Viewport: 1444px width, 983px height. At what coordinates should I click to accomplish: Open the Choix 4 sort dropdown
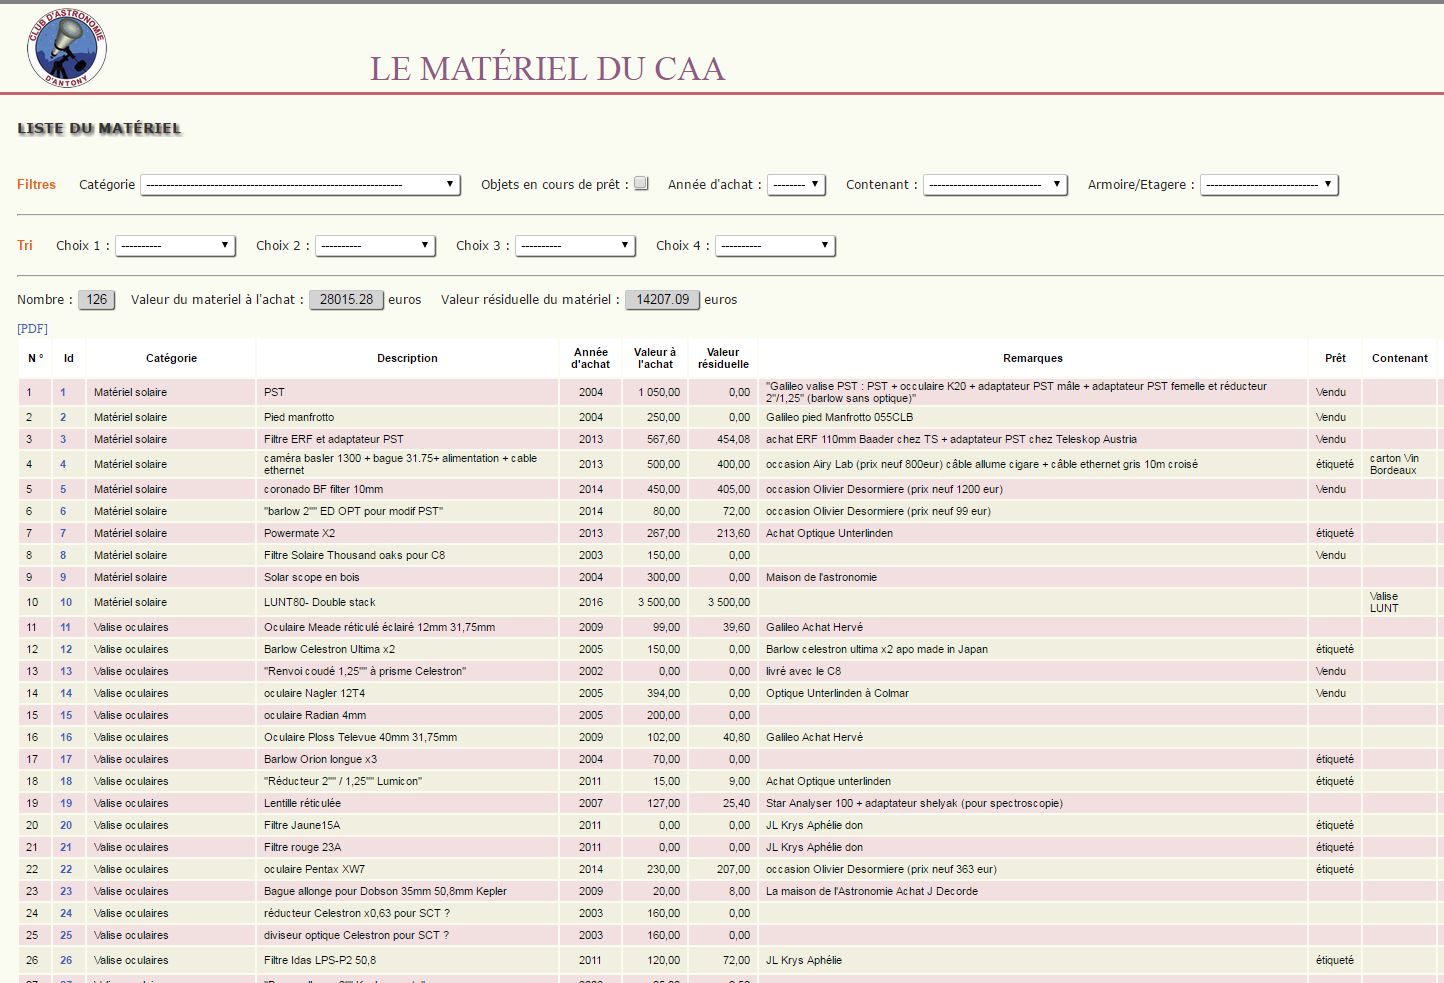tap(775, 246)
